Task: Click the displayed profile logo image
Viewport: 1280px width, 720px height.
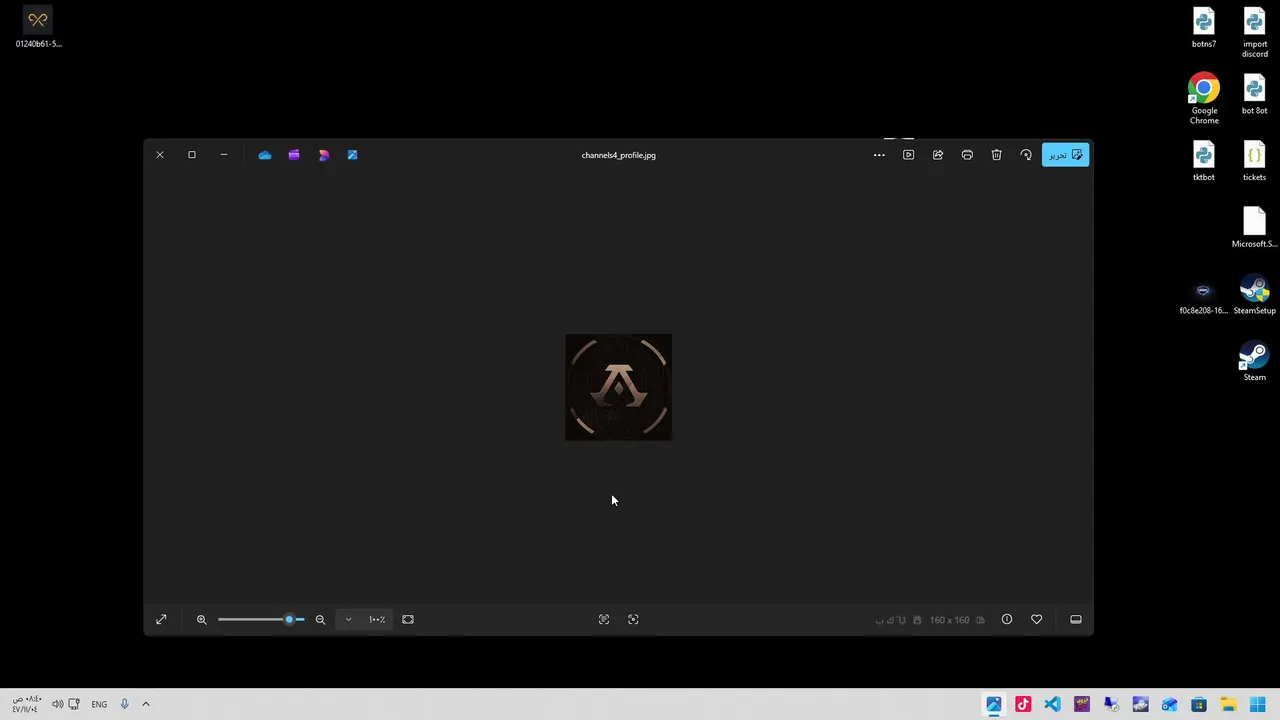Action: pos(619,387)
